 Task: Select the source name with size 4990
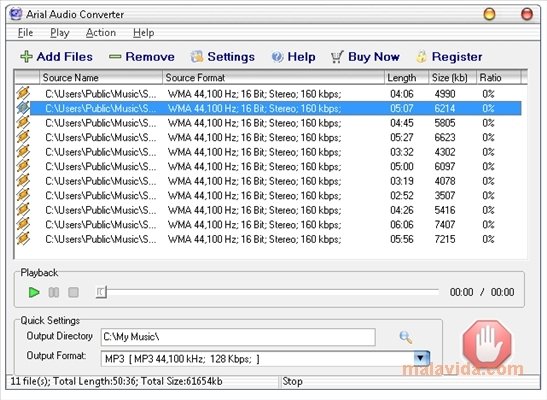pyautogui.click(x=100, y=94)
